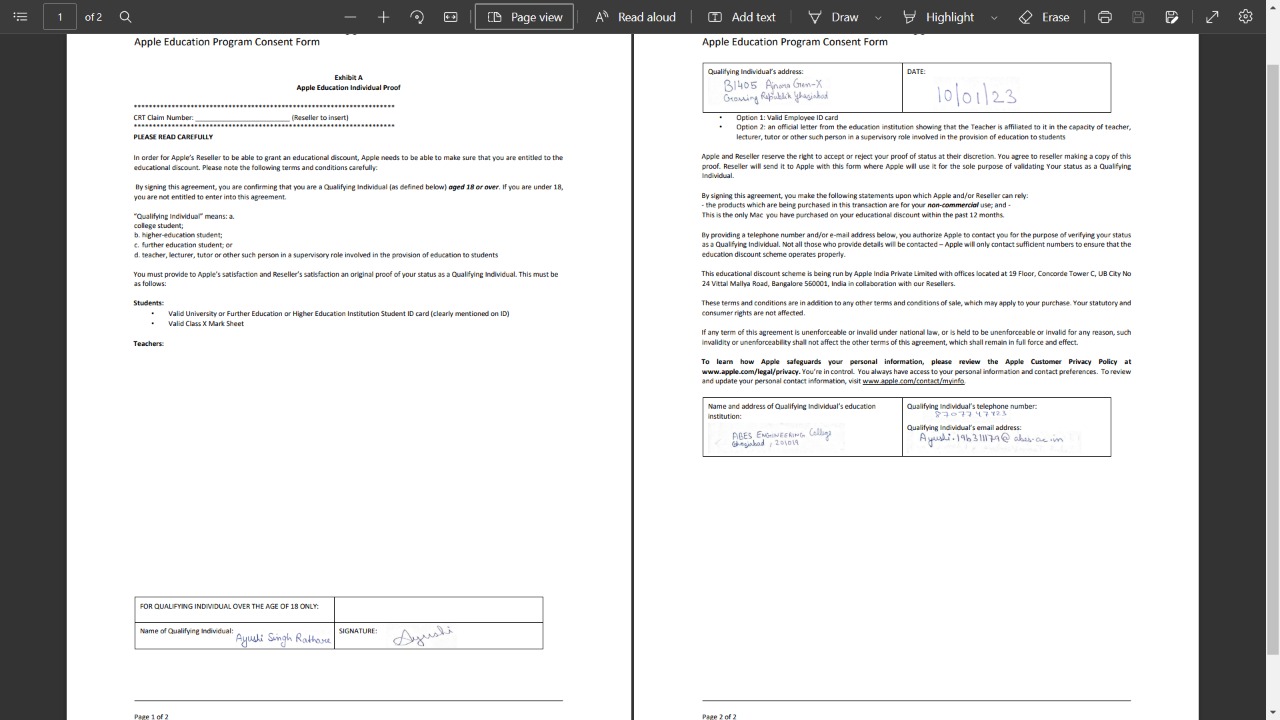Zoom in with the plus button
The image size is (1280, 720).
pos(384,17)
